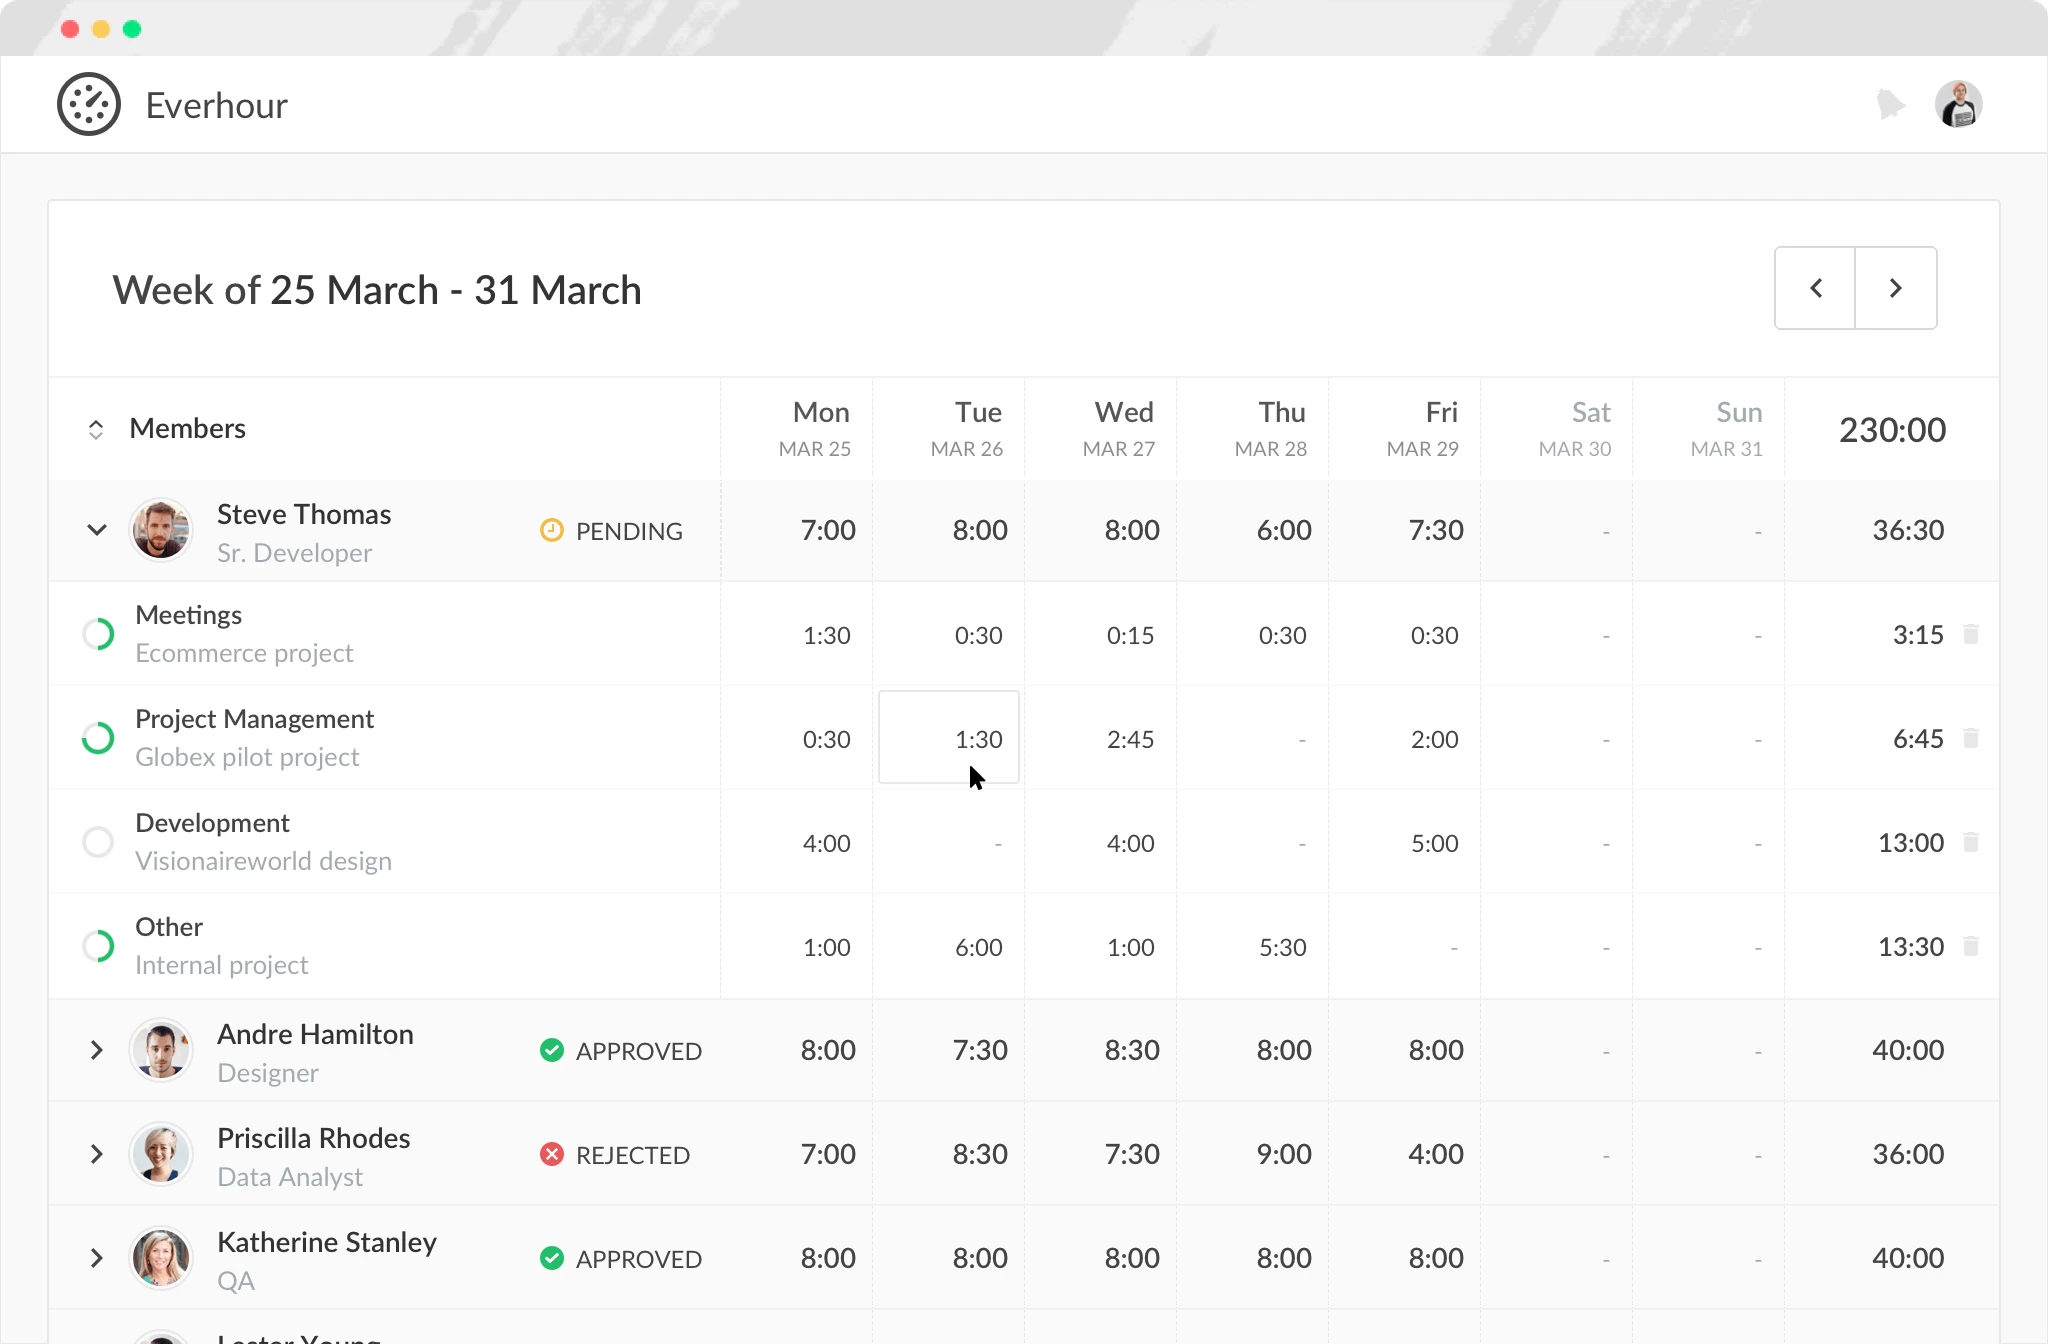Collapse Steve Thomas's project breakdown
The width and height of the screenshot is (2048, 1344).
tap(97, 530)
